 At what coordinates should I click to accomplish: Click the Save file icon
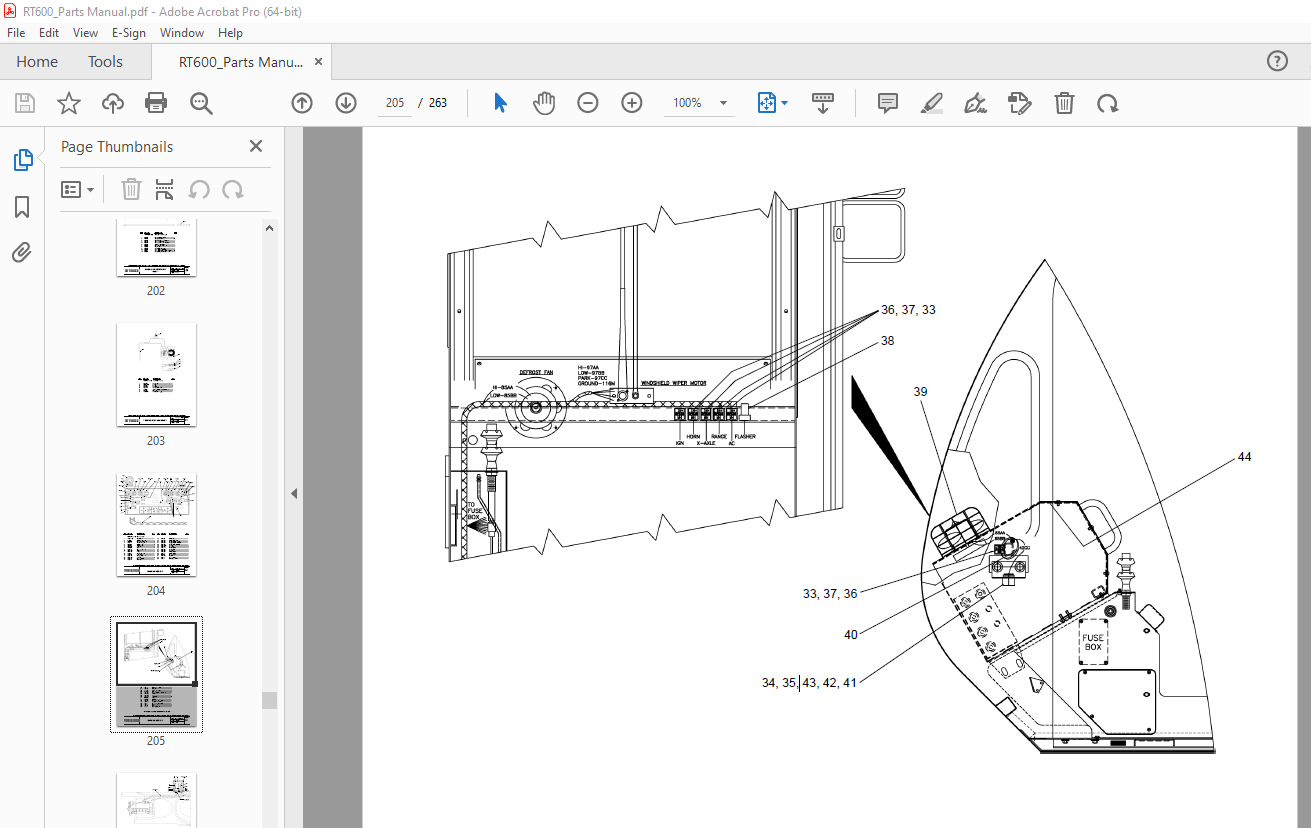coord(25,103)
